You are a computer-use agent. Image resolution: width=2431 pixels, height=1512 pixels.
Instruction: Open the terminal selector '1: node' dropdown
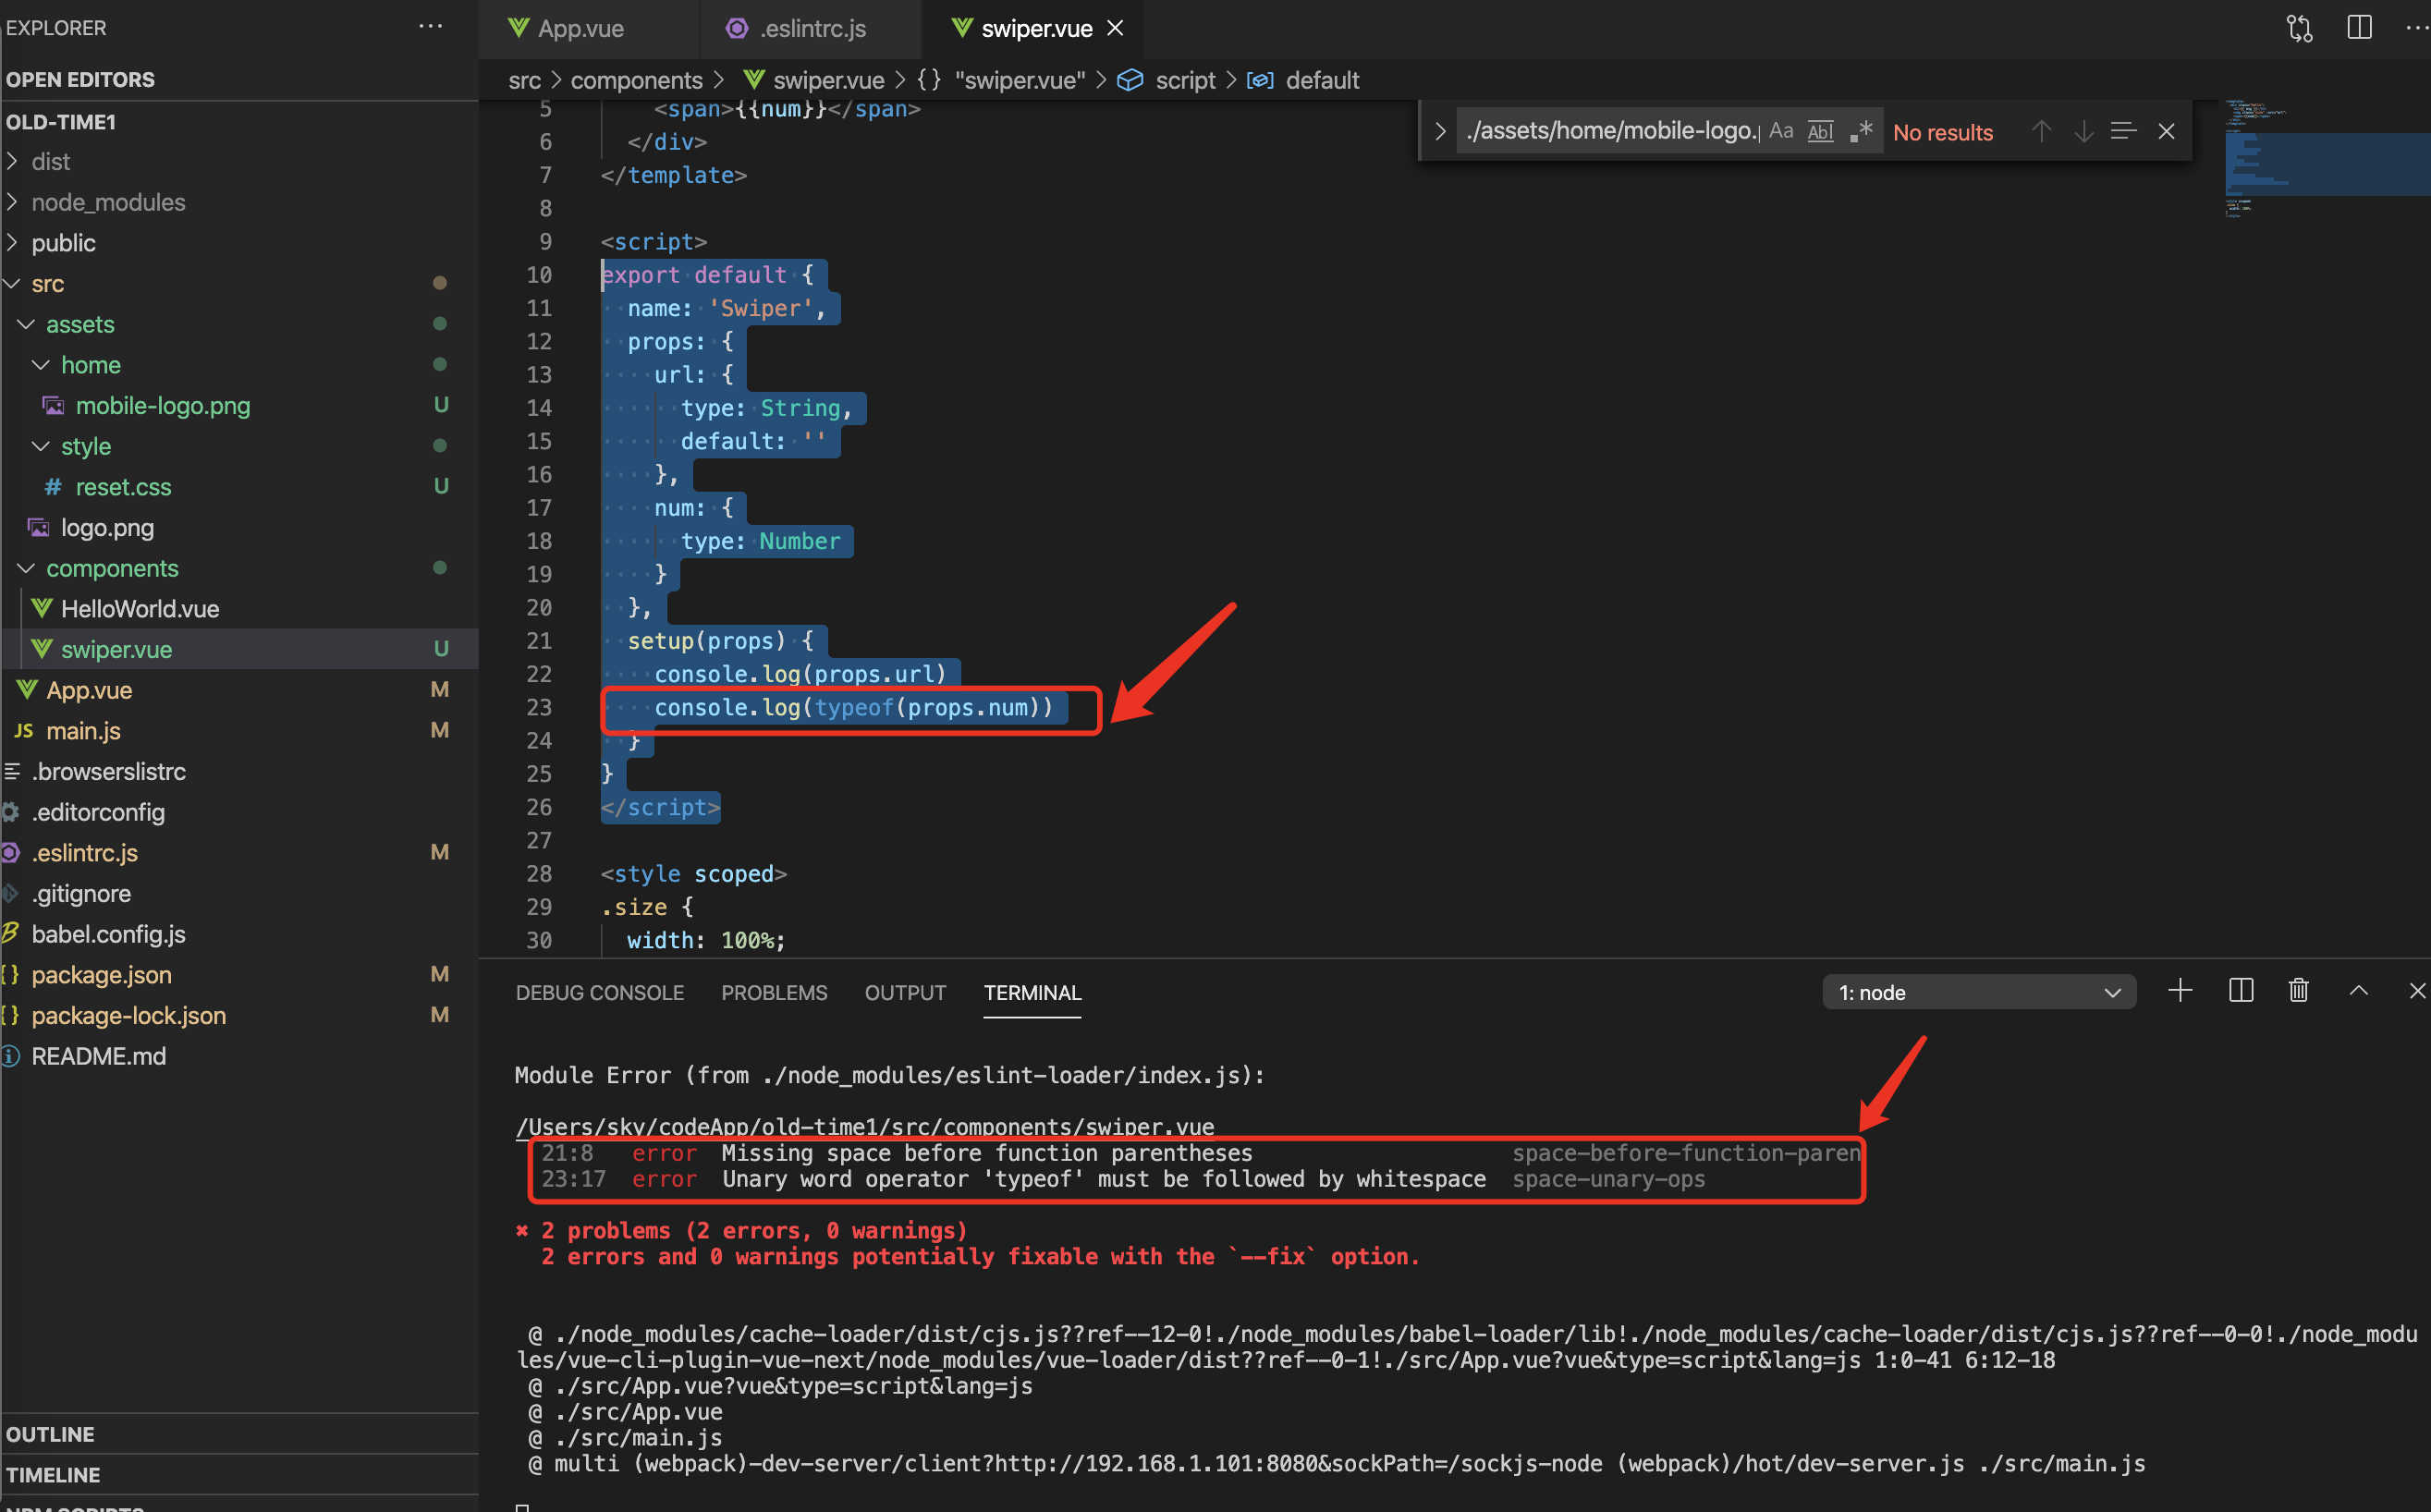[1978, 992]
